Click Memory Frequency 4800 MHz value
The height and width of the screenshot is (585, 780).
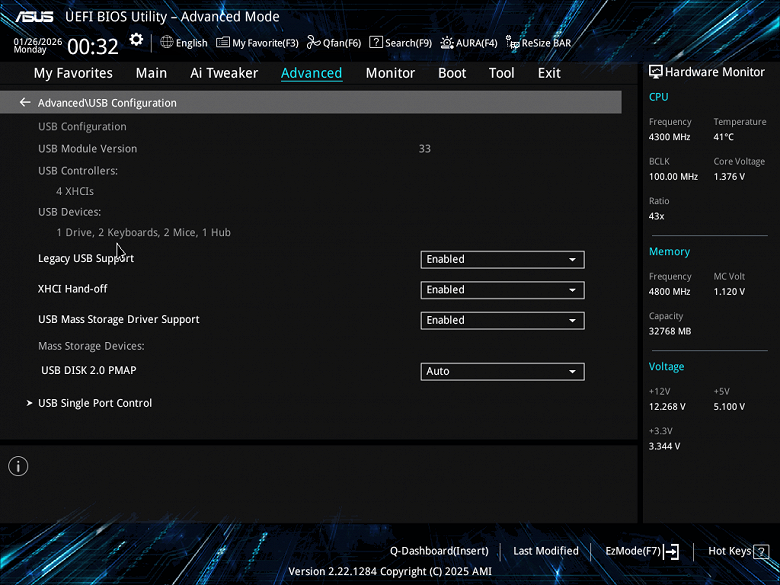click(x=670, y=292)
